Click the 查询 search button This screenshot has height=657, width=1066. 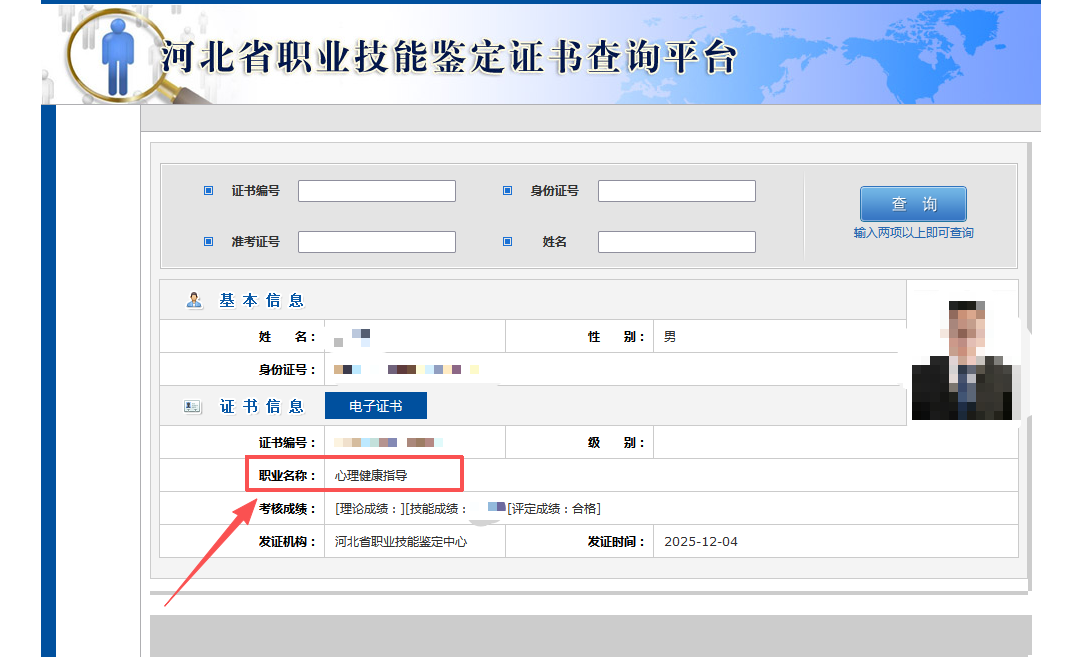coord(912,203)
